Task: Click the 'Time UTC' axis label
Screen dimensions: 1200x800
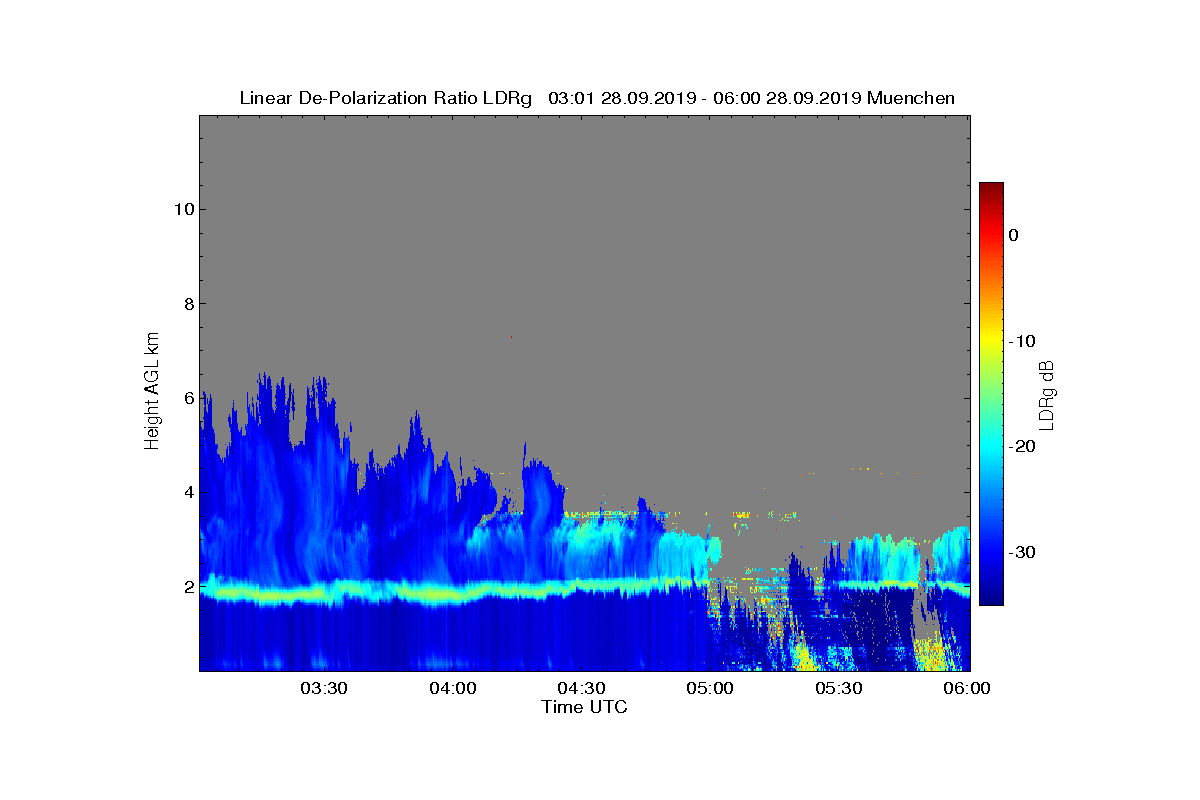Action: point(584,707)
